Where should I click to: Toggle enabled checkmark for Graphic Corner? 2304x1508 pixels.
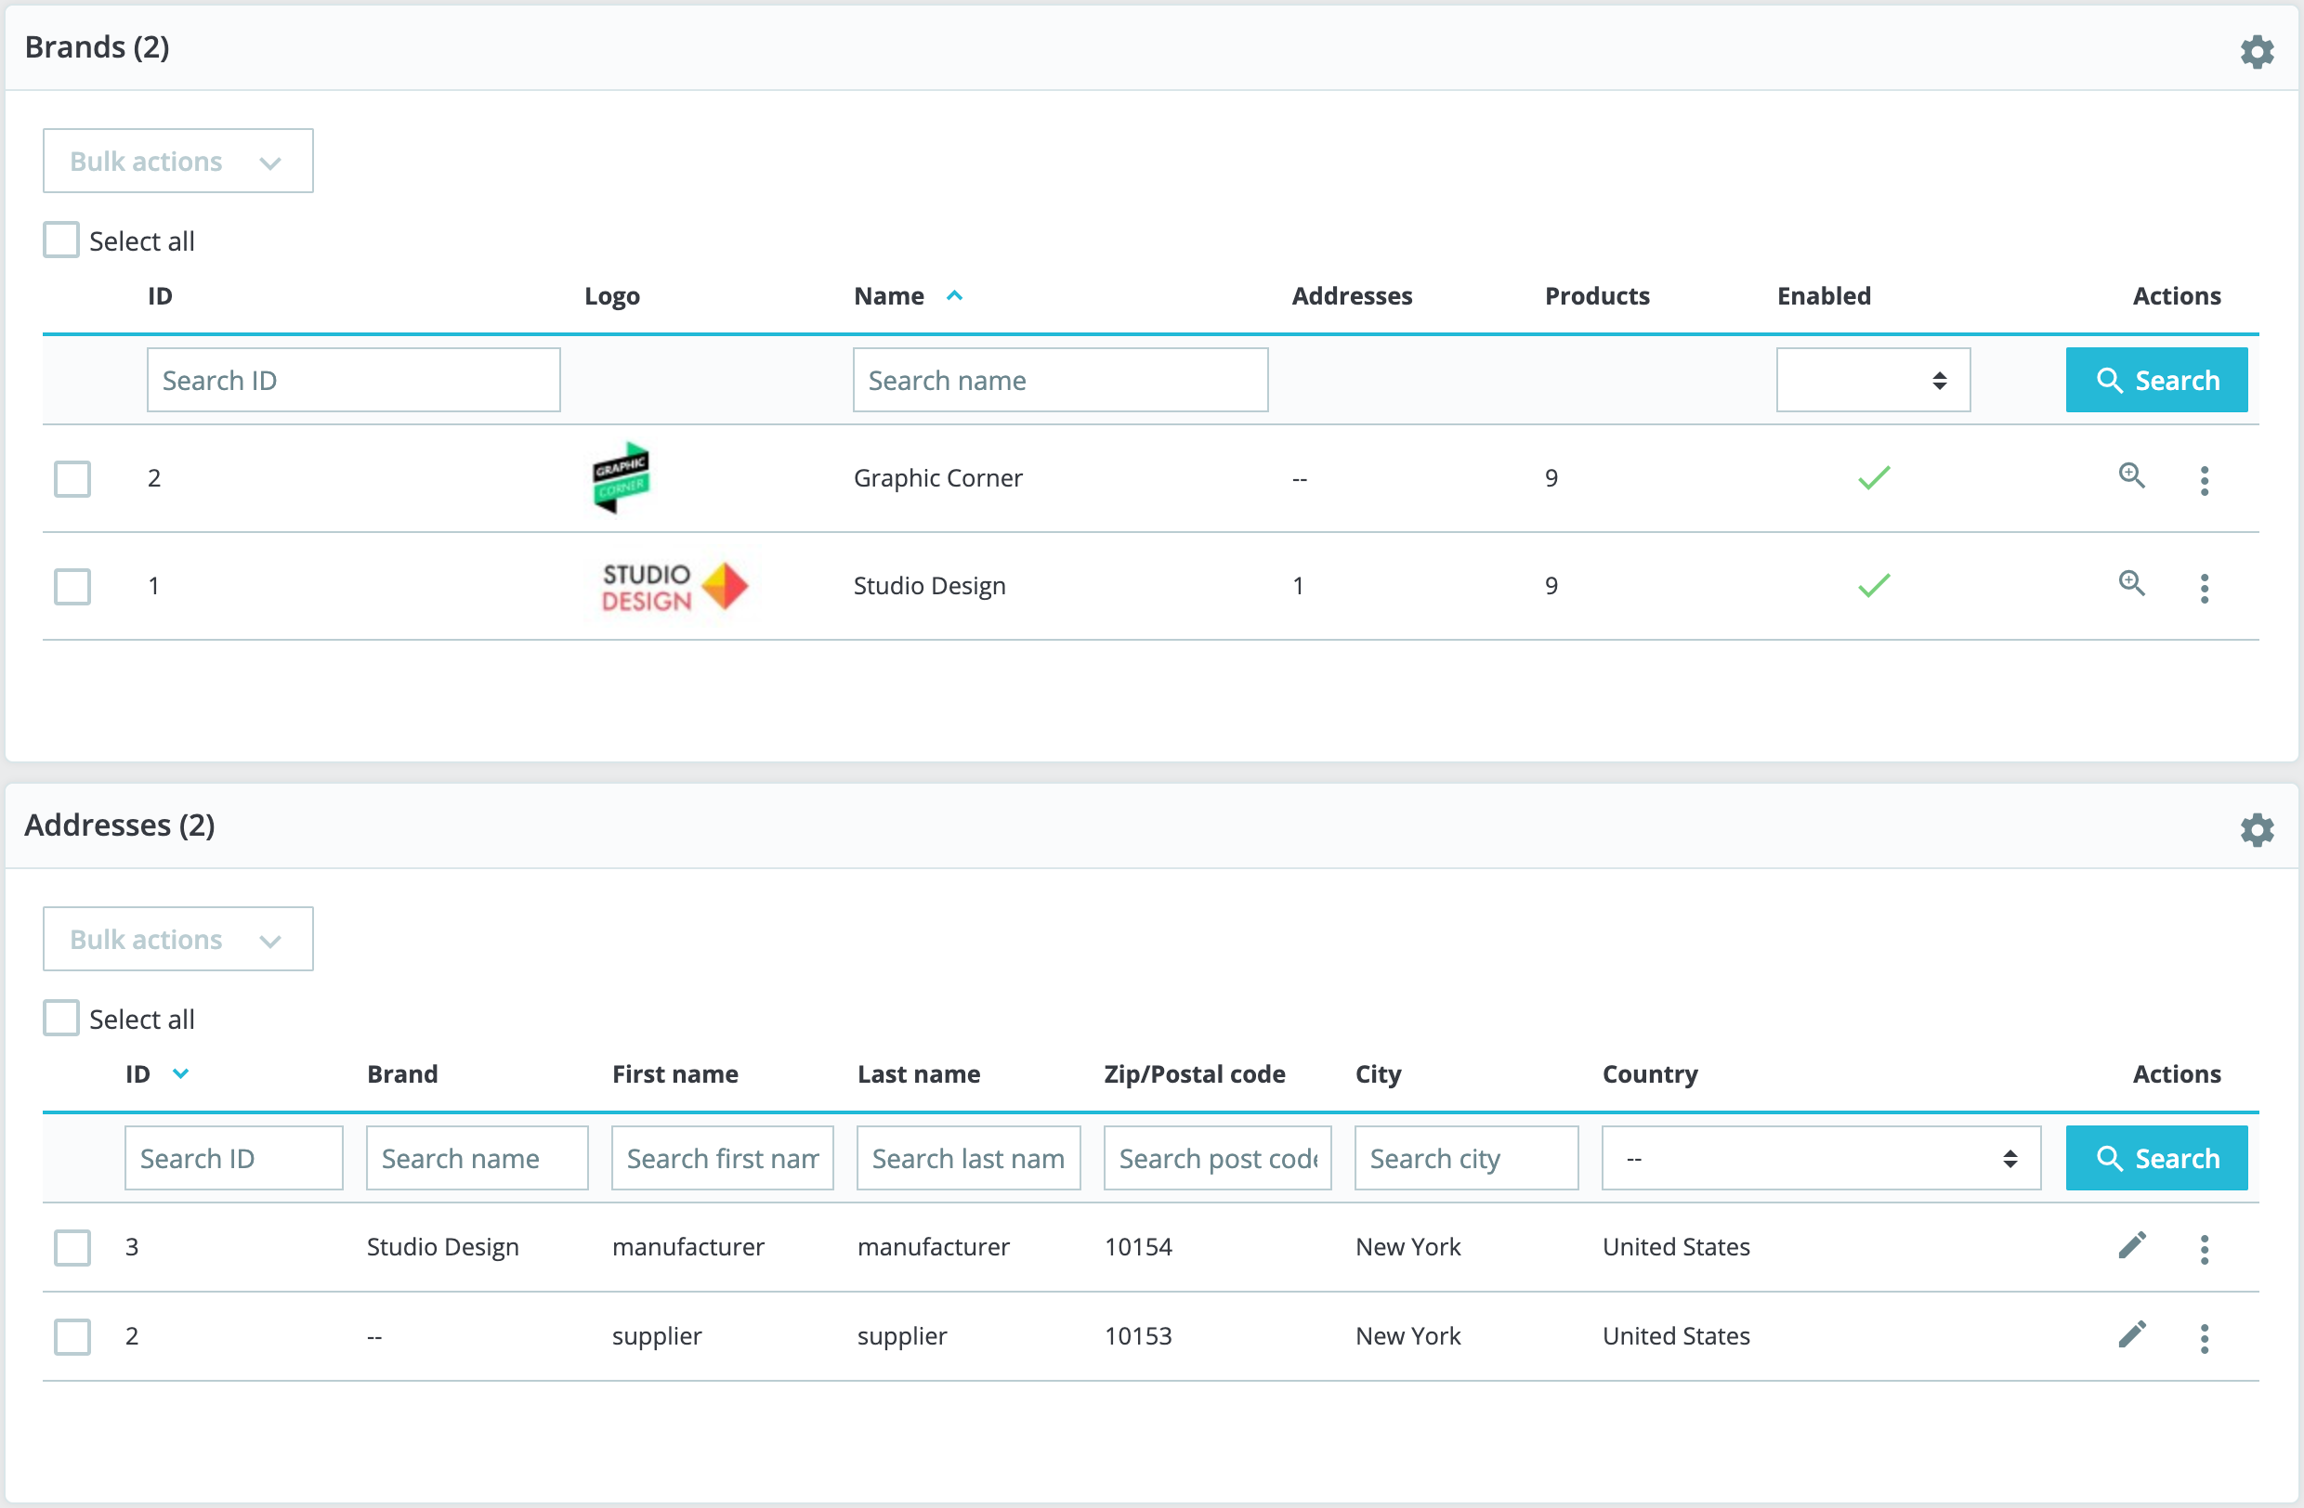click(x=1873, y=478)
